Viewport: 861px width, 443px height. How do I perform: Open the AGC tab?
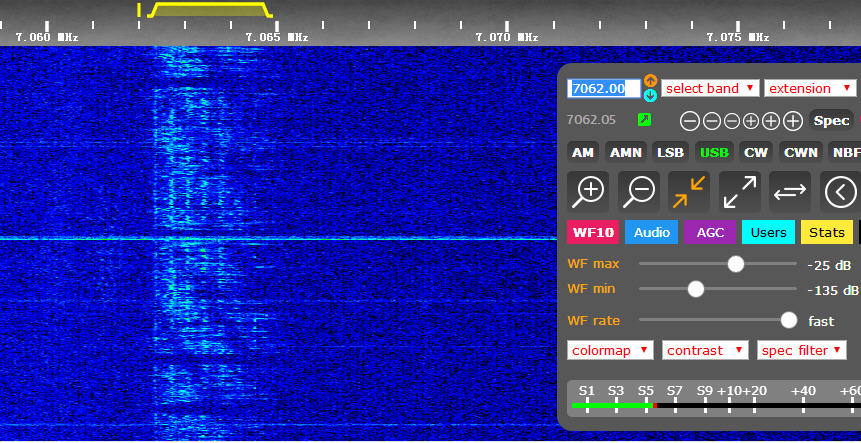pyautogui.click(x=710, y=232)
